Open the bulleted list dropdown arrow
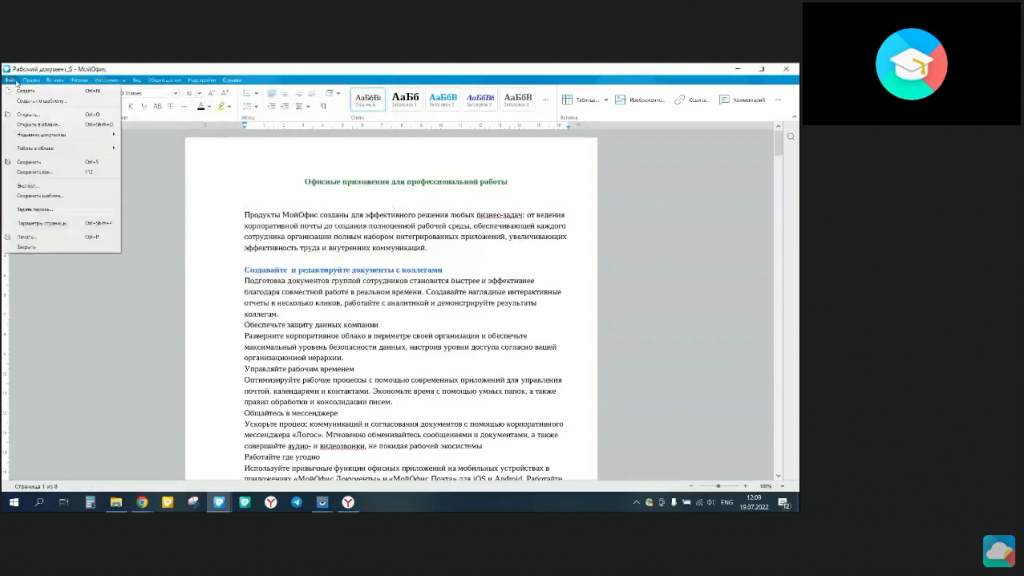This screenshot has width=1024, height=576. [256, 93]
